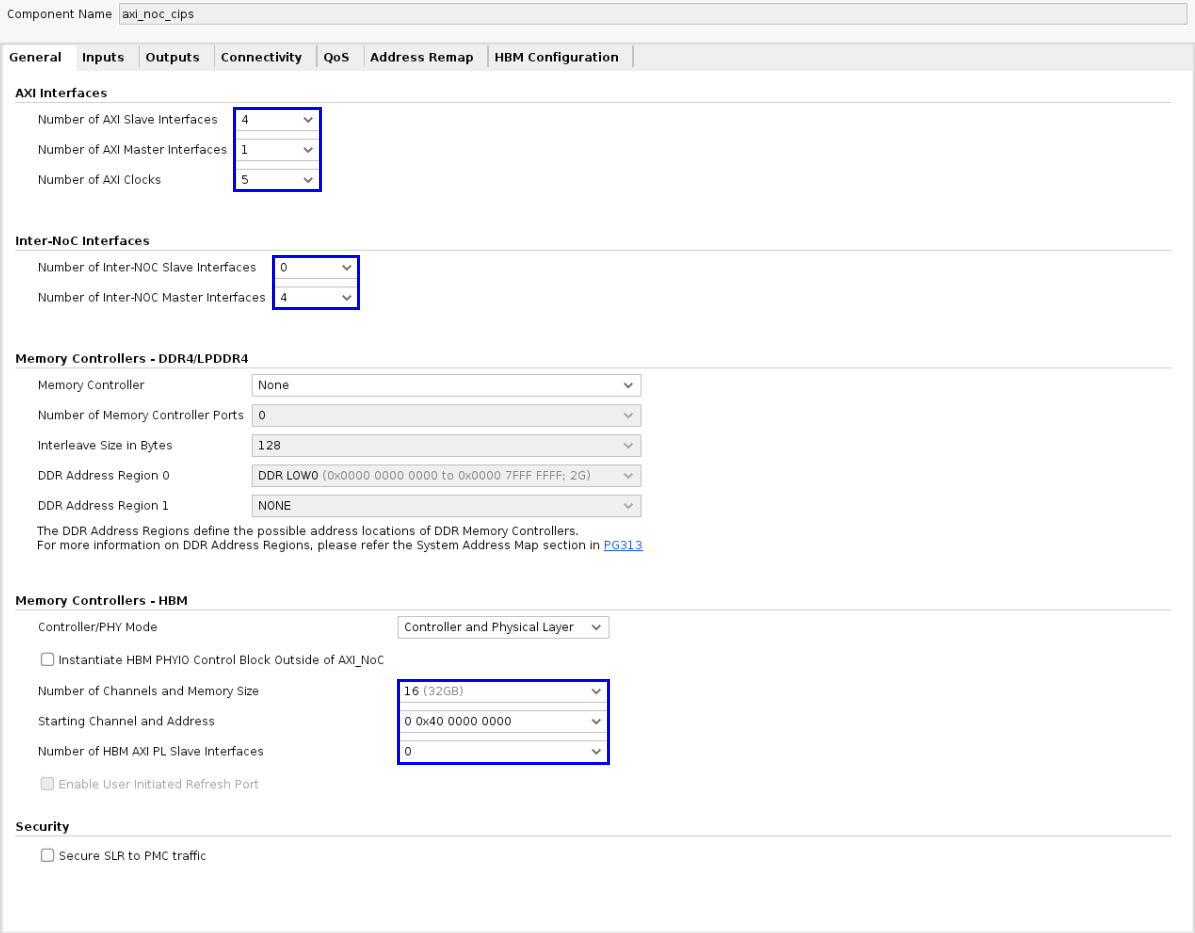Expand Starting Channel and Address dropdown
Viewport: 1195px width, 933px height.
click(x=503, y=722)
